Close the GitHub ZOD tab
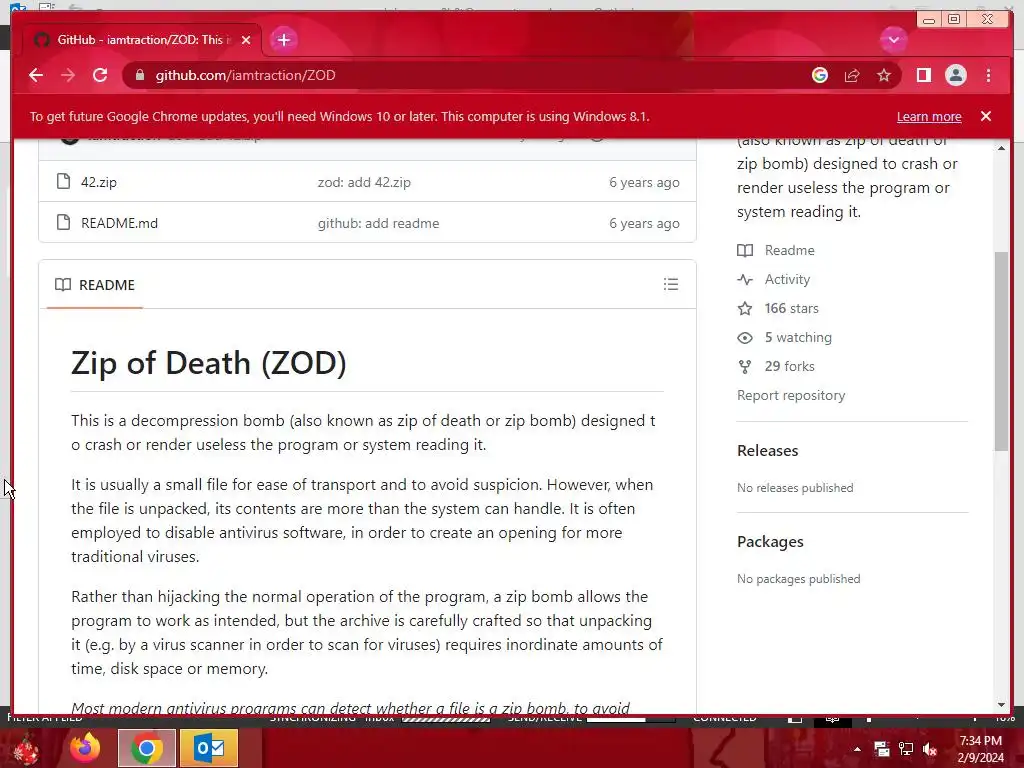1024x768 pixels. point(246,40)
